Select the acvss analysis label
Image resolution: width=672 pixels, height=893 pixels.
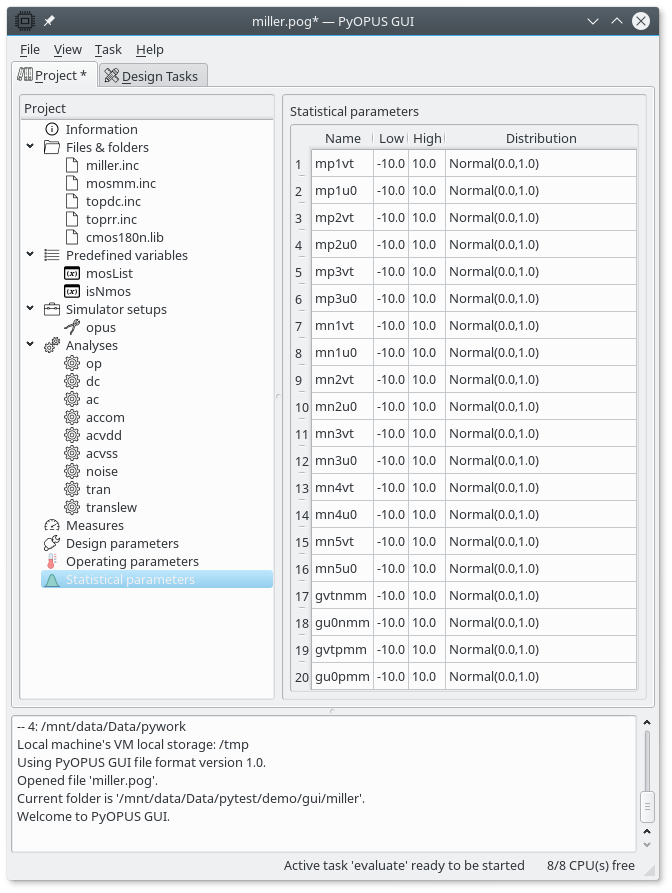click(x=102, y=454)
